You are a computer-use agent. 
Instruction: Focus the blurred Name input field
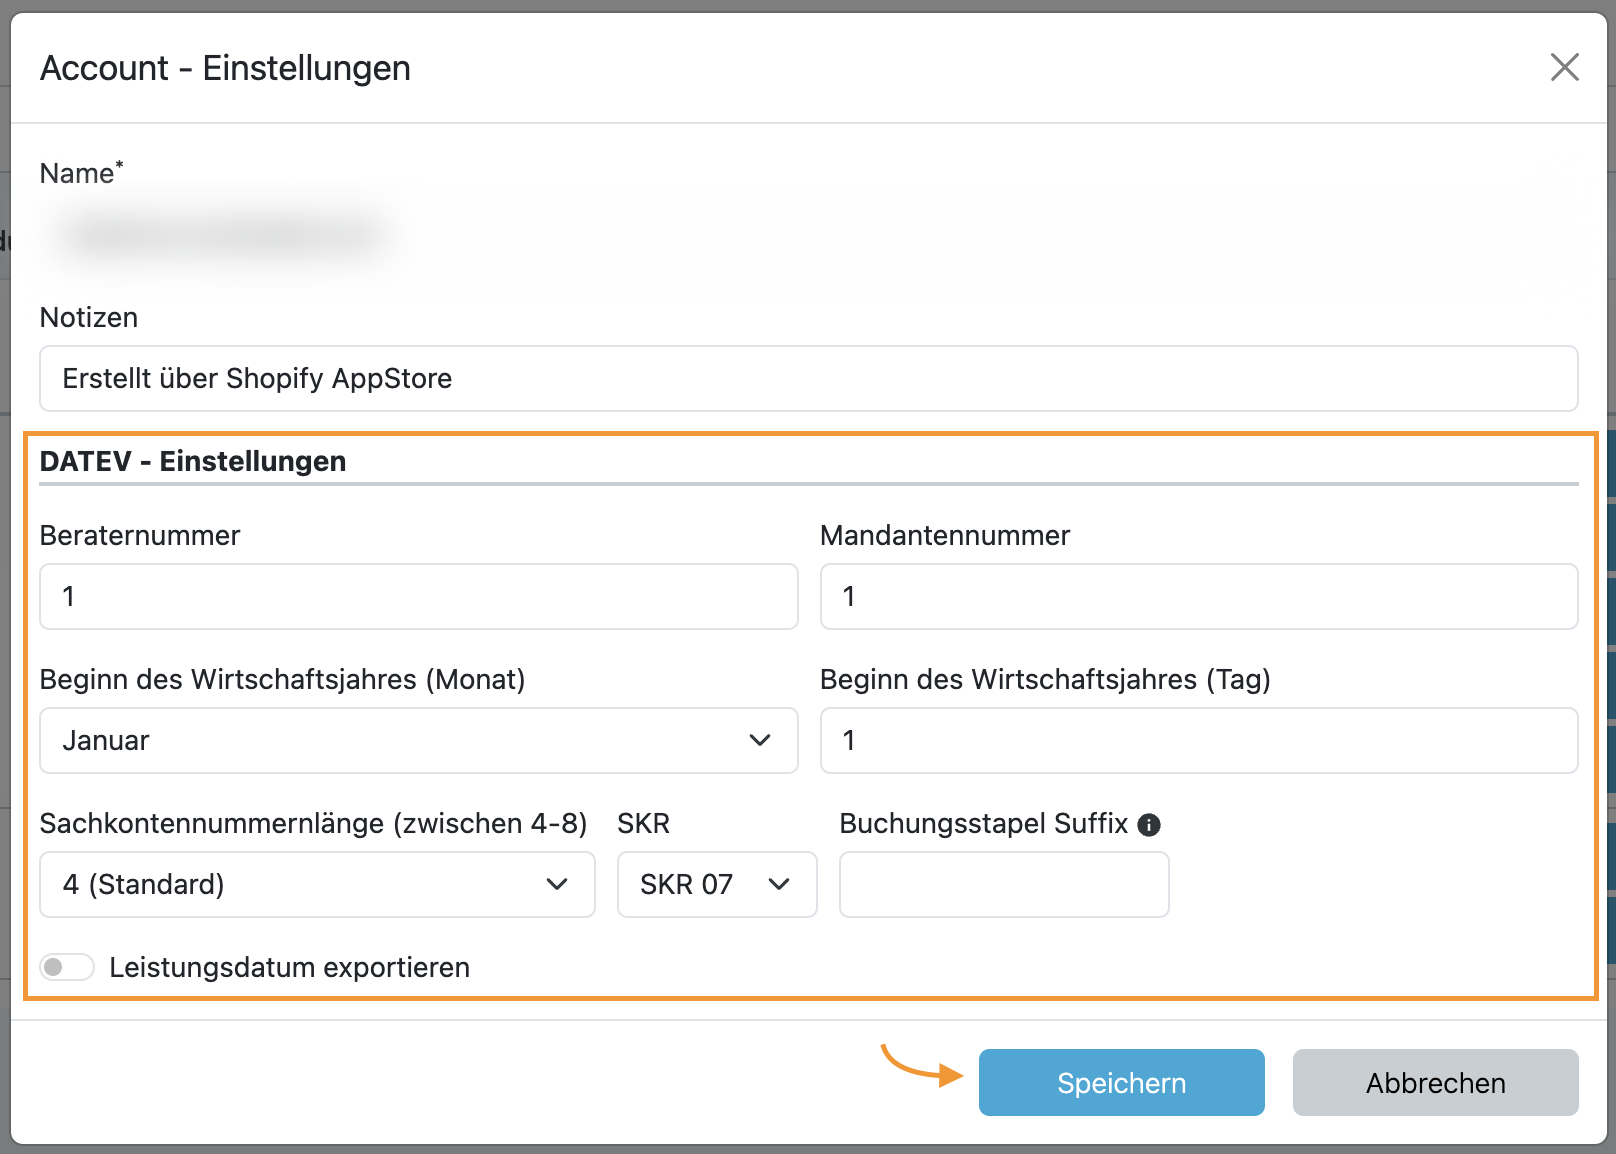808,236
